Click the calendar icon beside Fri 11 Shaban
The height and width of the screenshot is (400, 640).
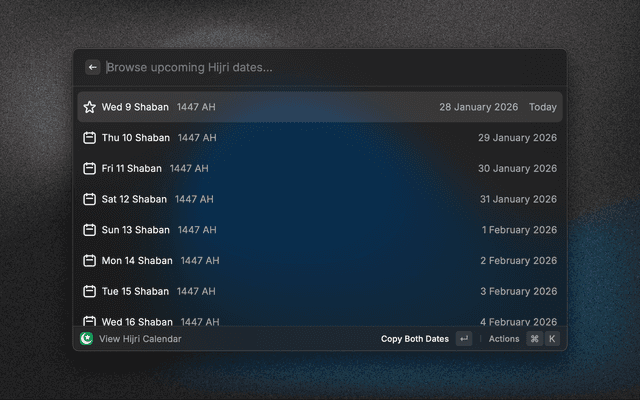click(89, 169)
